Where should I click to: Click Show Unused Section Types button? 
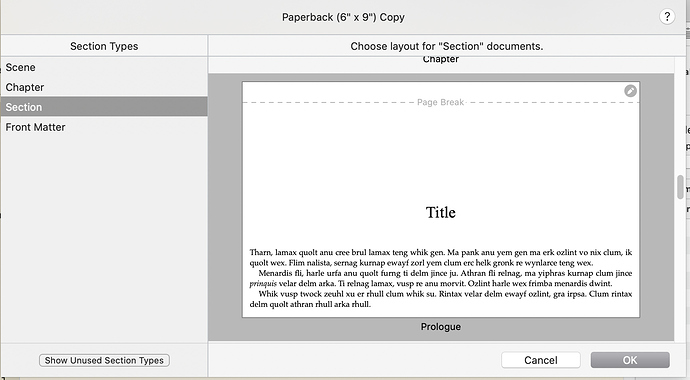click(104, 360)
